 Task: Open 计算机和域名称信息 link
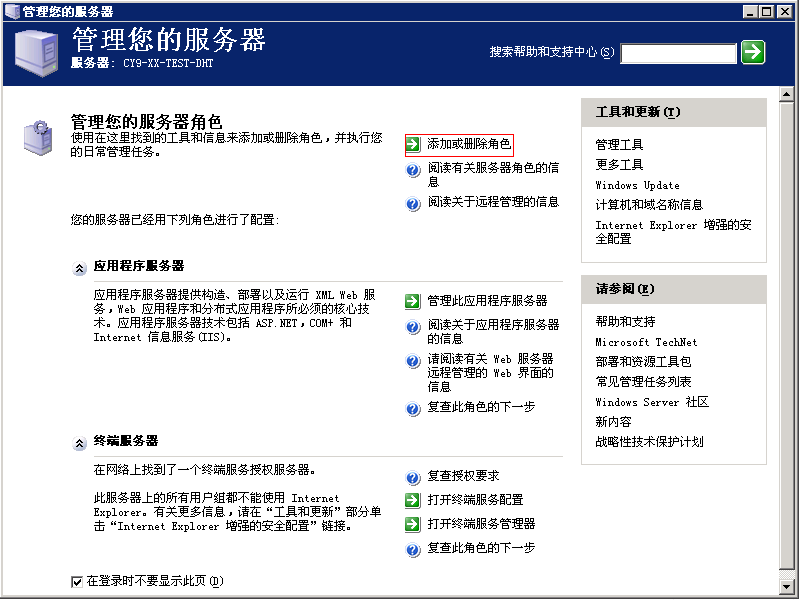click(x=649, y=205)
